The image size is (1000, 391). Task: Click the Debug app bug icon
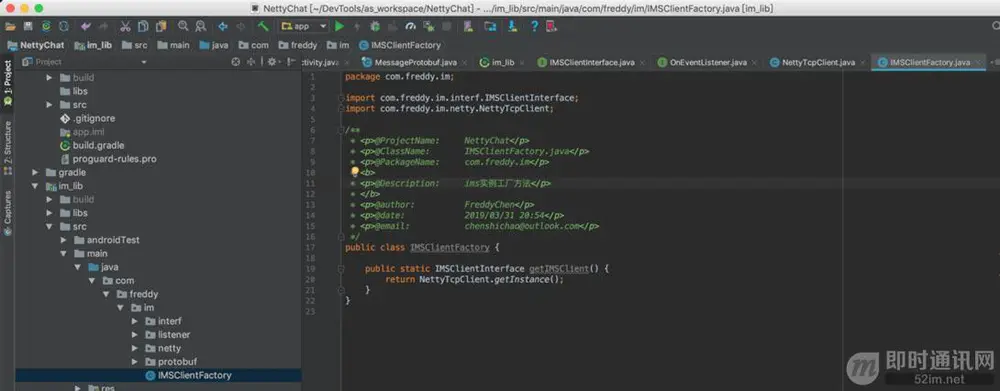click(375, 26)
